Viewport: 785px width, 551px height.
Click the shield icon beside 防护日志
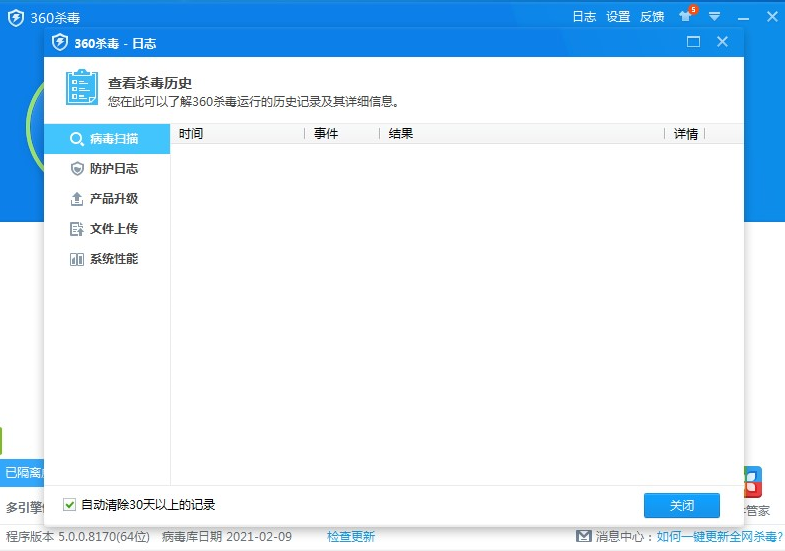77,169
